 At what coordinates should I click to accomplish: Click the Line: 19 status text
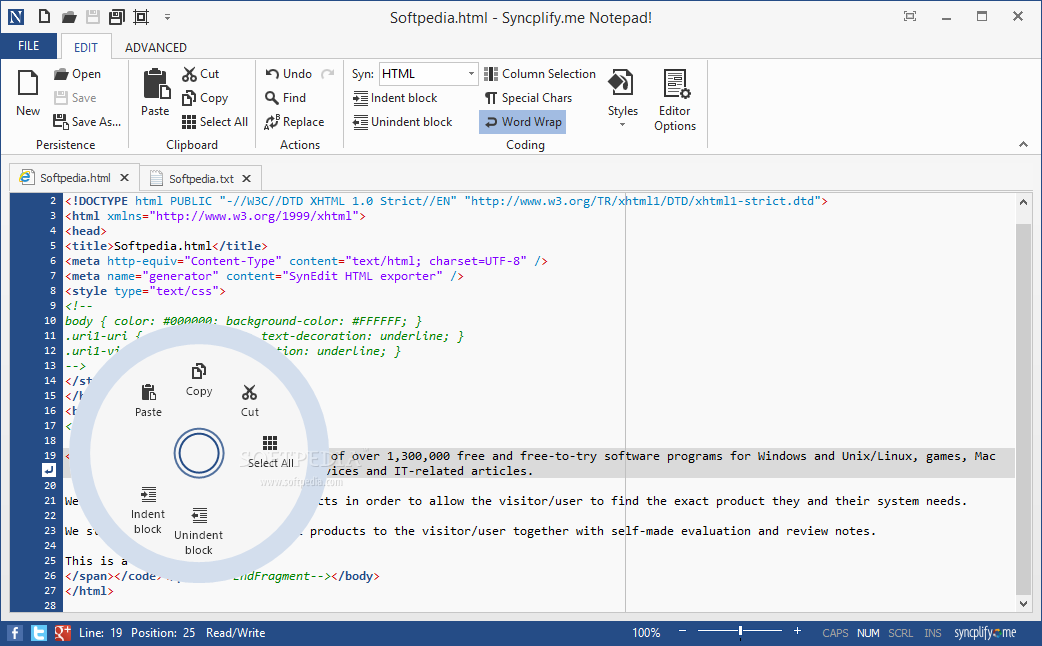click(100, 633)
